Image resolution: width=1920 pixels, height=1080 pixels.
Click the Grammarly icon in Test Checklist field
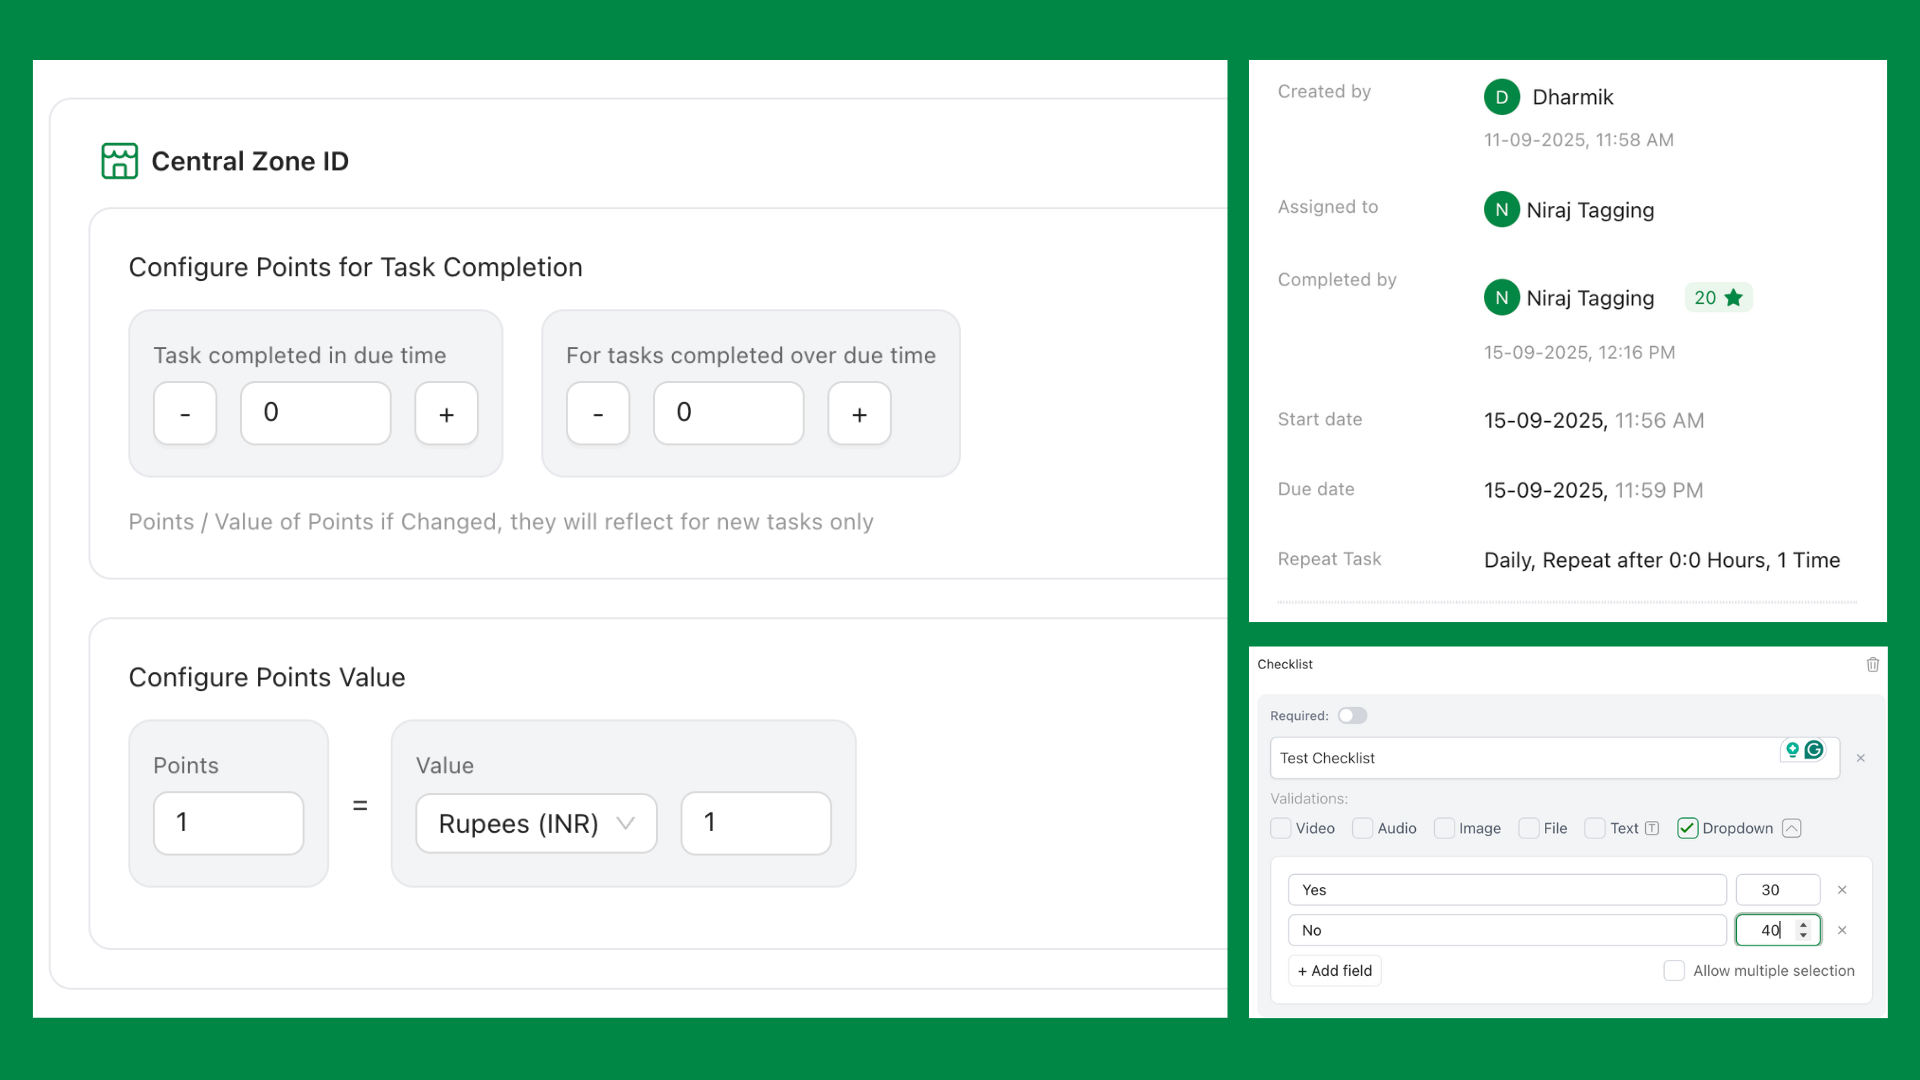[x=1814, y=750]
